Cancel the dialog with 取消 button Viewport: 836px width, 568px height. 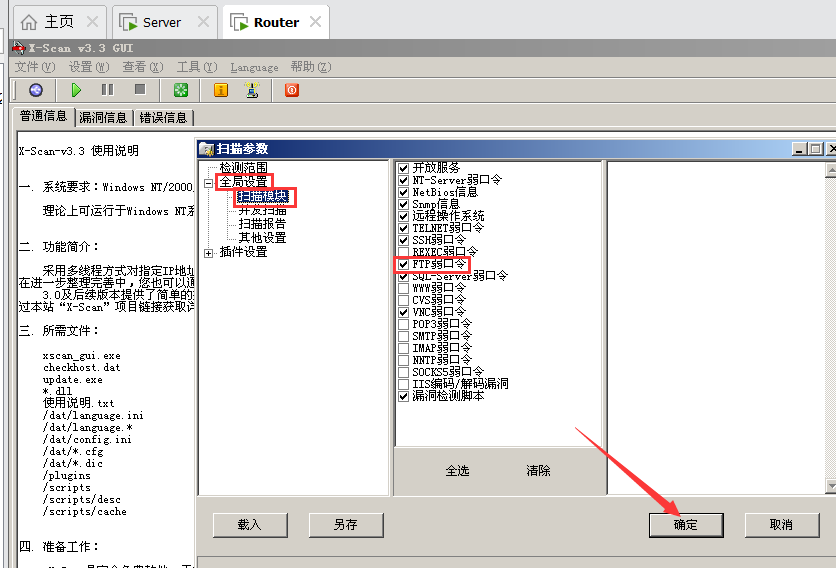point(782,525)
